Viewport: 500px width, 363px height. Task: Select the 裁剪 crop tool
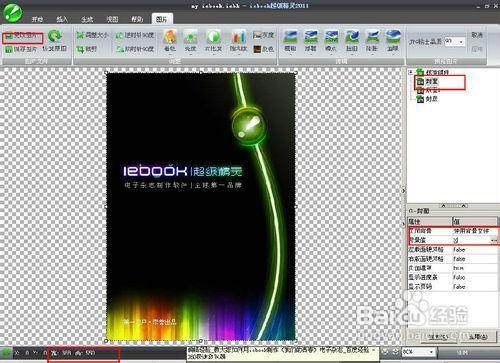tap(87, 49)
